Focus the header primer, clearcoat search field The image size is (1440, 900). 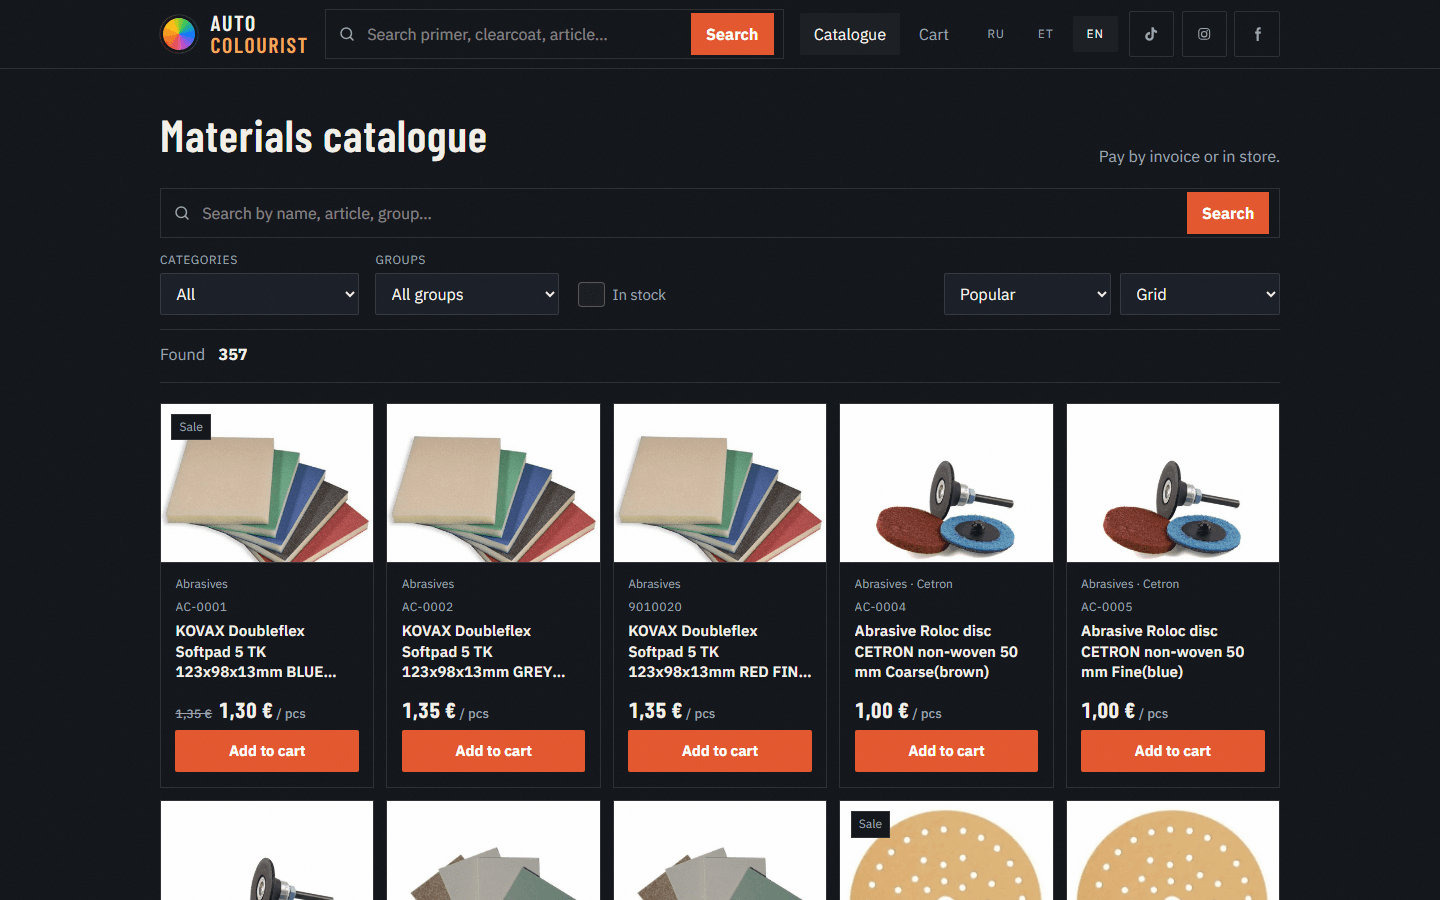tap(522, 34)
